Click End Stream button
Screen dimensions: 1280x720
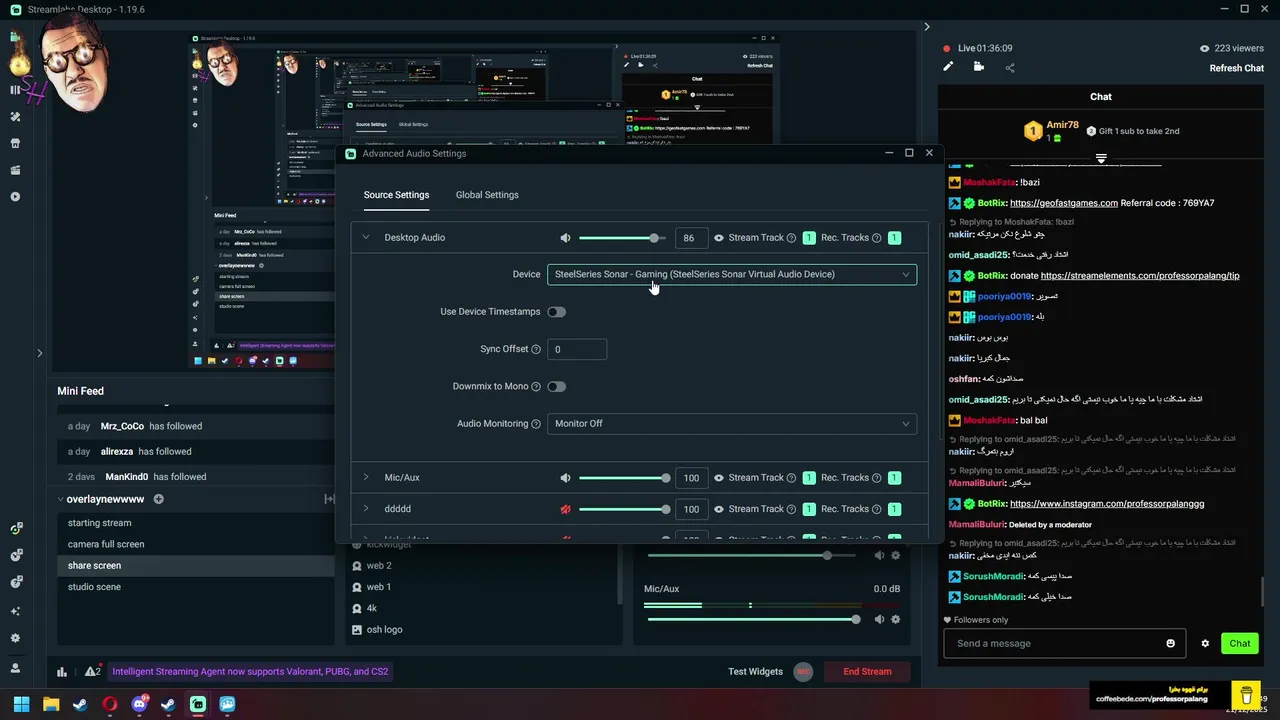coord(867,672)
